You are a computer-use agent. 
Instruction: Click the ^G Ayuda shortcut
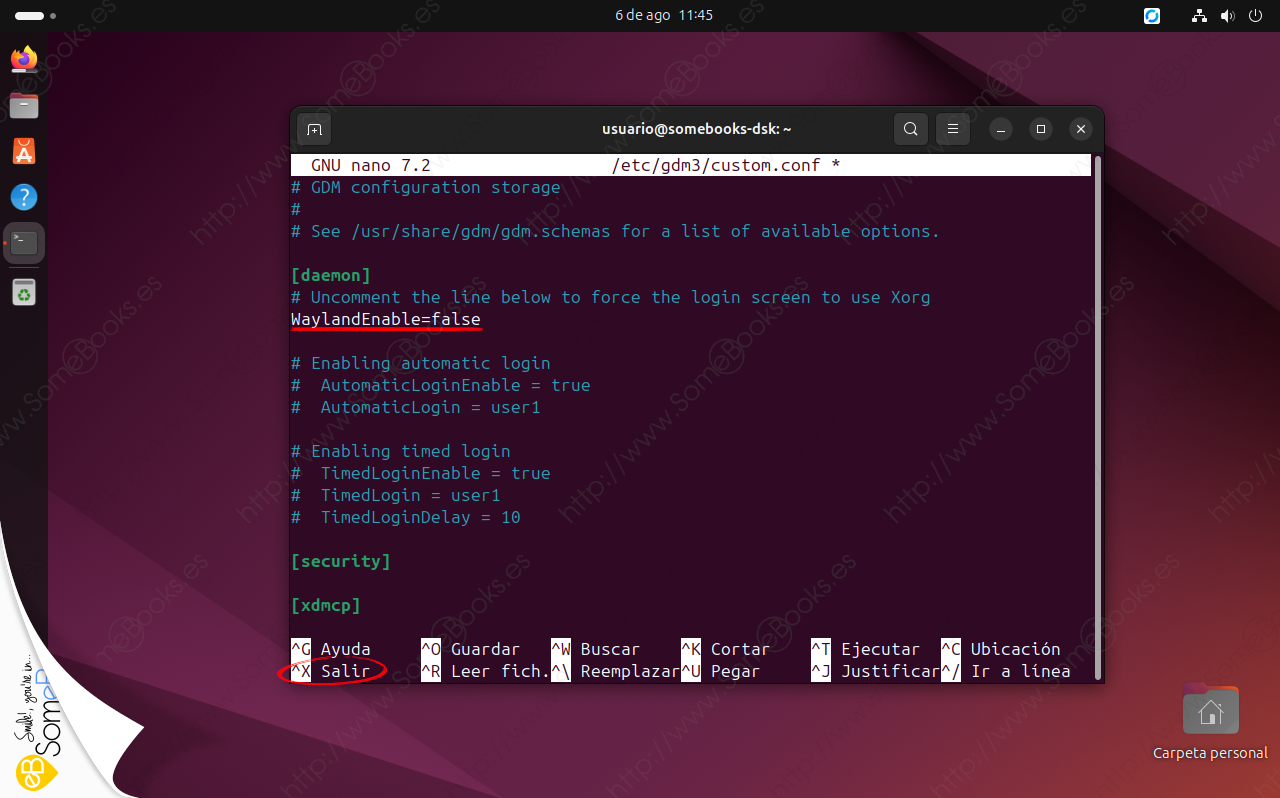pyautogui.click(x=331, y=649)
